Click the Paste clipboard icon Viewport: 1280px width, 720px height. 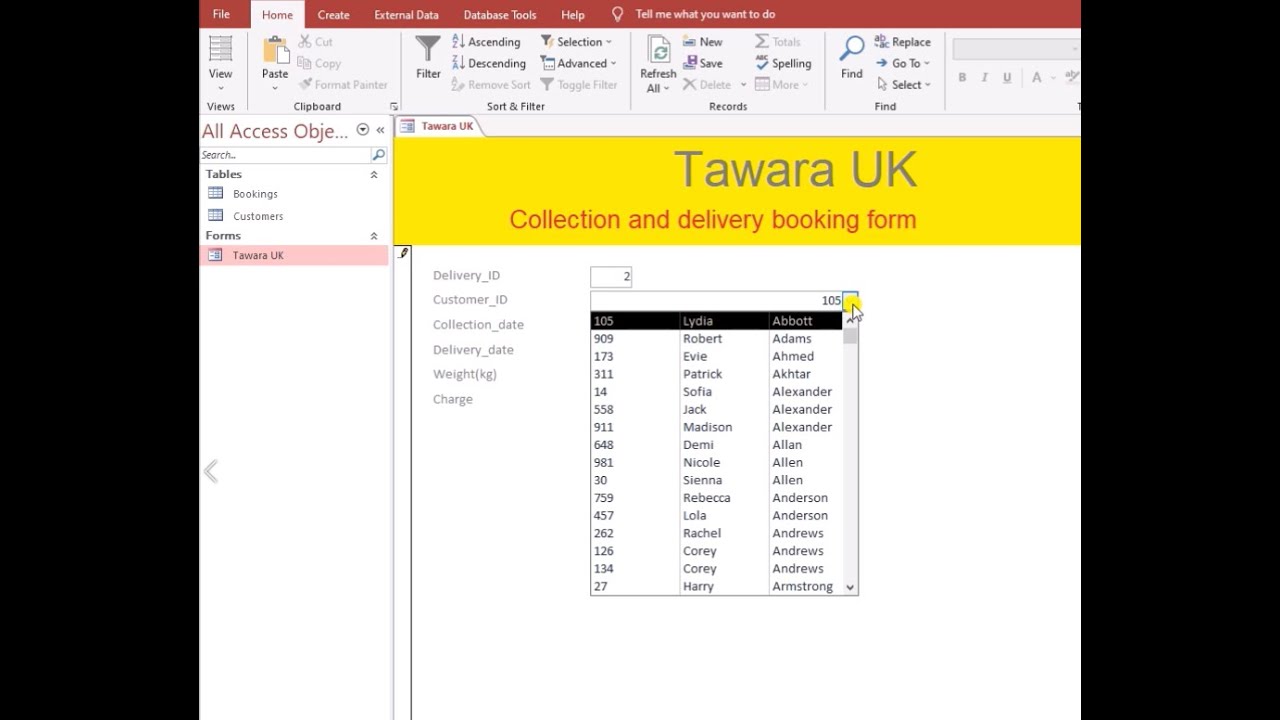pyautogui.click(x=275, y=64)
